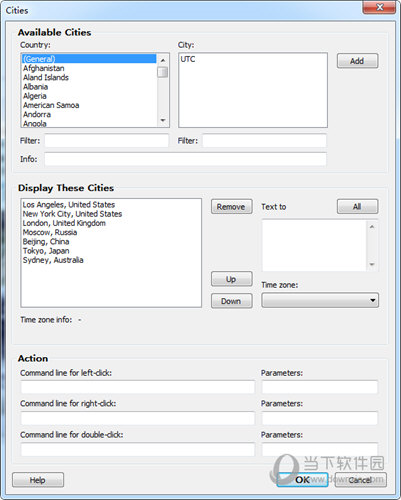Viewport: 401px width, 500px height.
Task: Focus the City Filter field
Action: point(265,141)
